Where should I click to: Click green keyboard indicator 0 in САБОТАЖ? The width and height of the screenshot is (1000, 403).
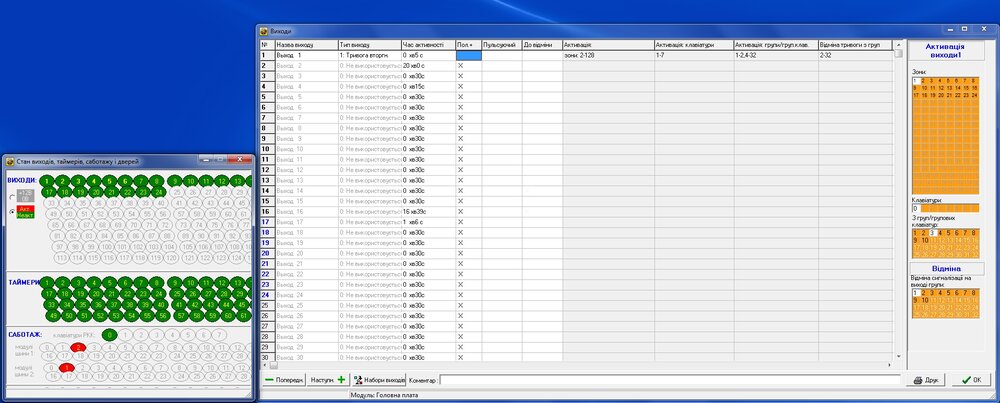[110, 335]
